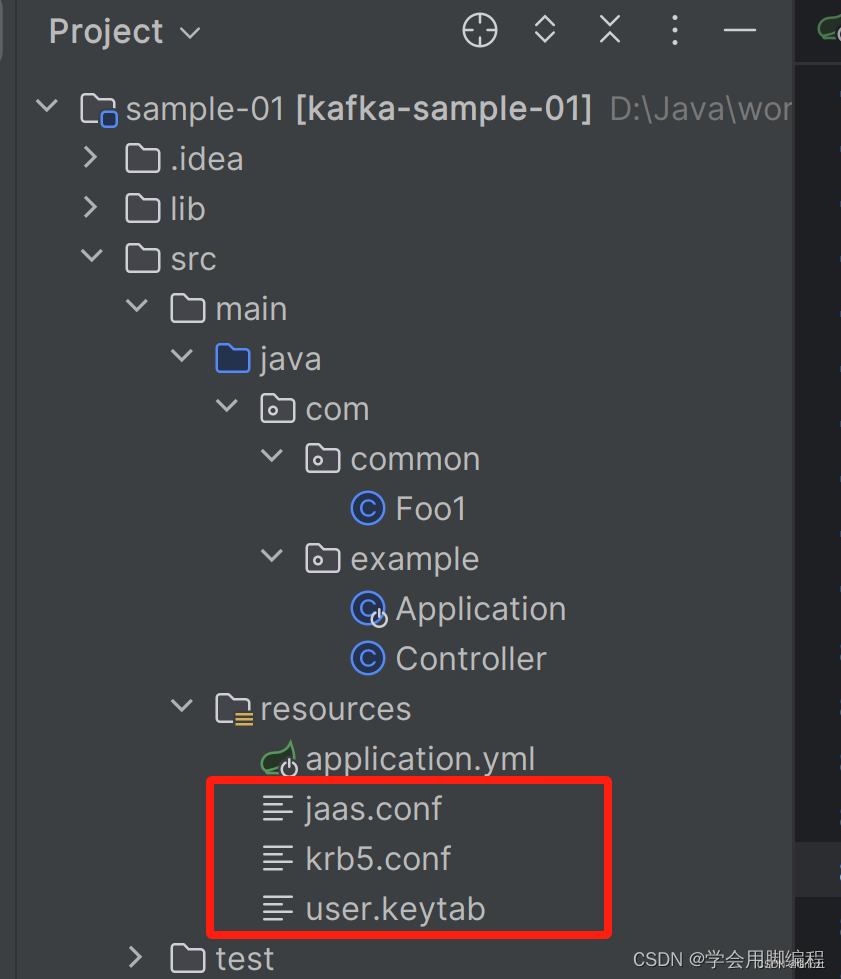Collapse the resources folder
Image resolution: width=841 pixels, height=979 pixels.
point(182,706)
